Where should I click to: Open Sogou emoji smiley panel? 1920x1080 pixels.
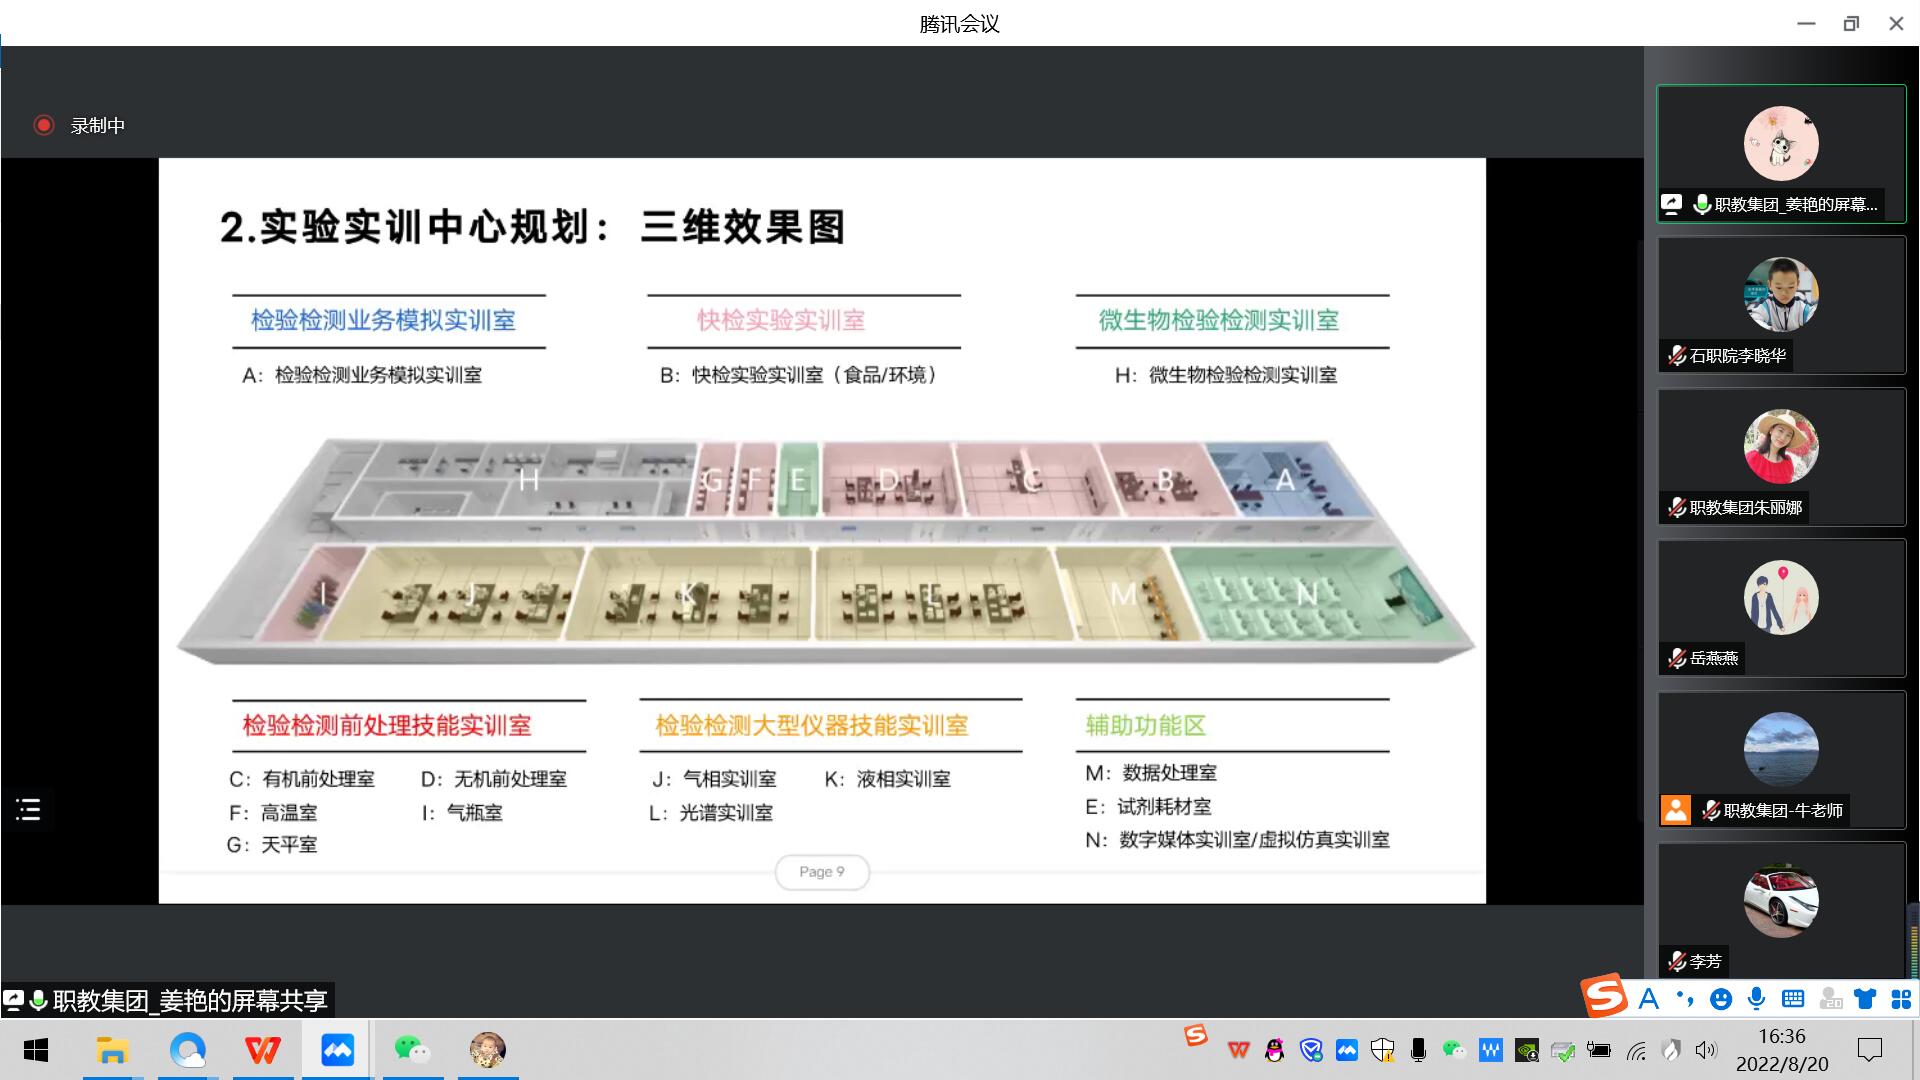click(x=1720, y=999)
